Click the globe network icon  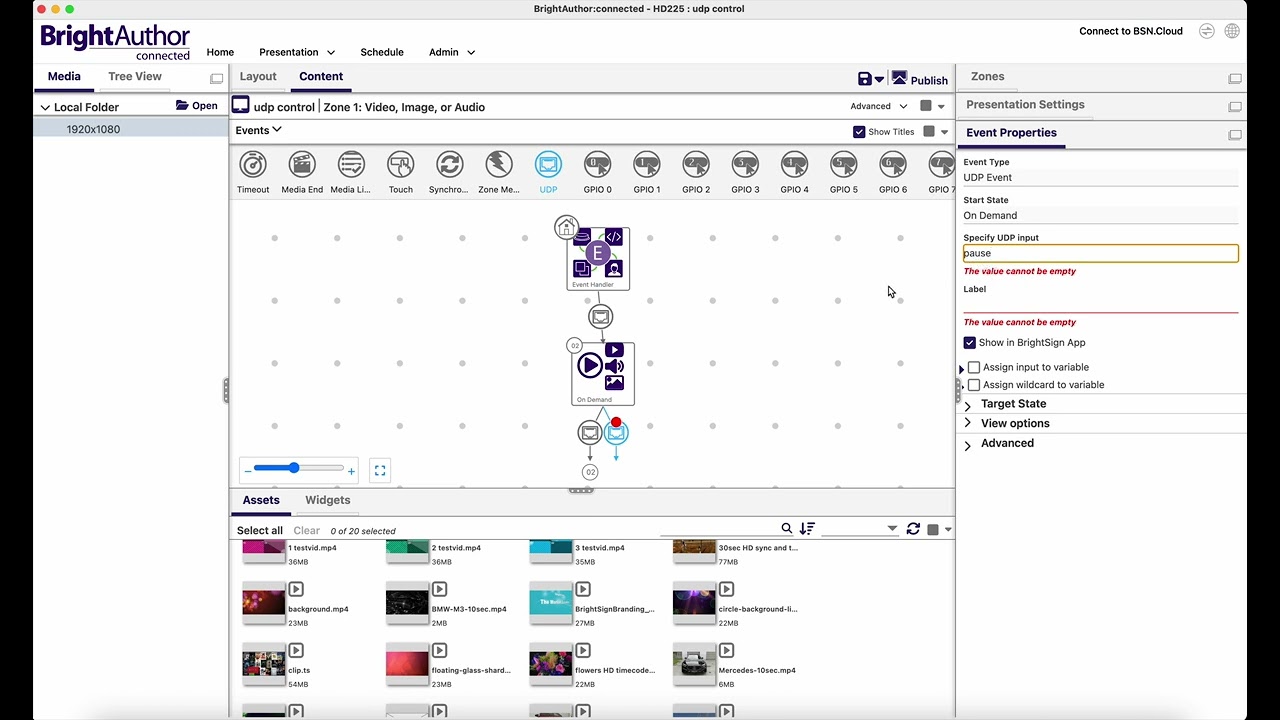[1232, 31]
